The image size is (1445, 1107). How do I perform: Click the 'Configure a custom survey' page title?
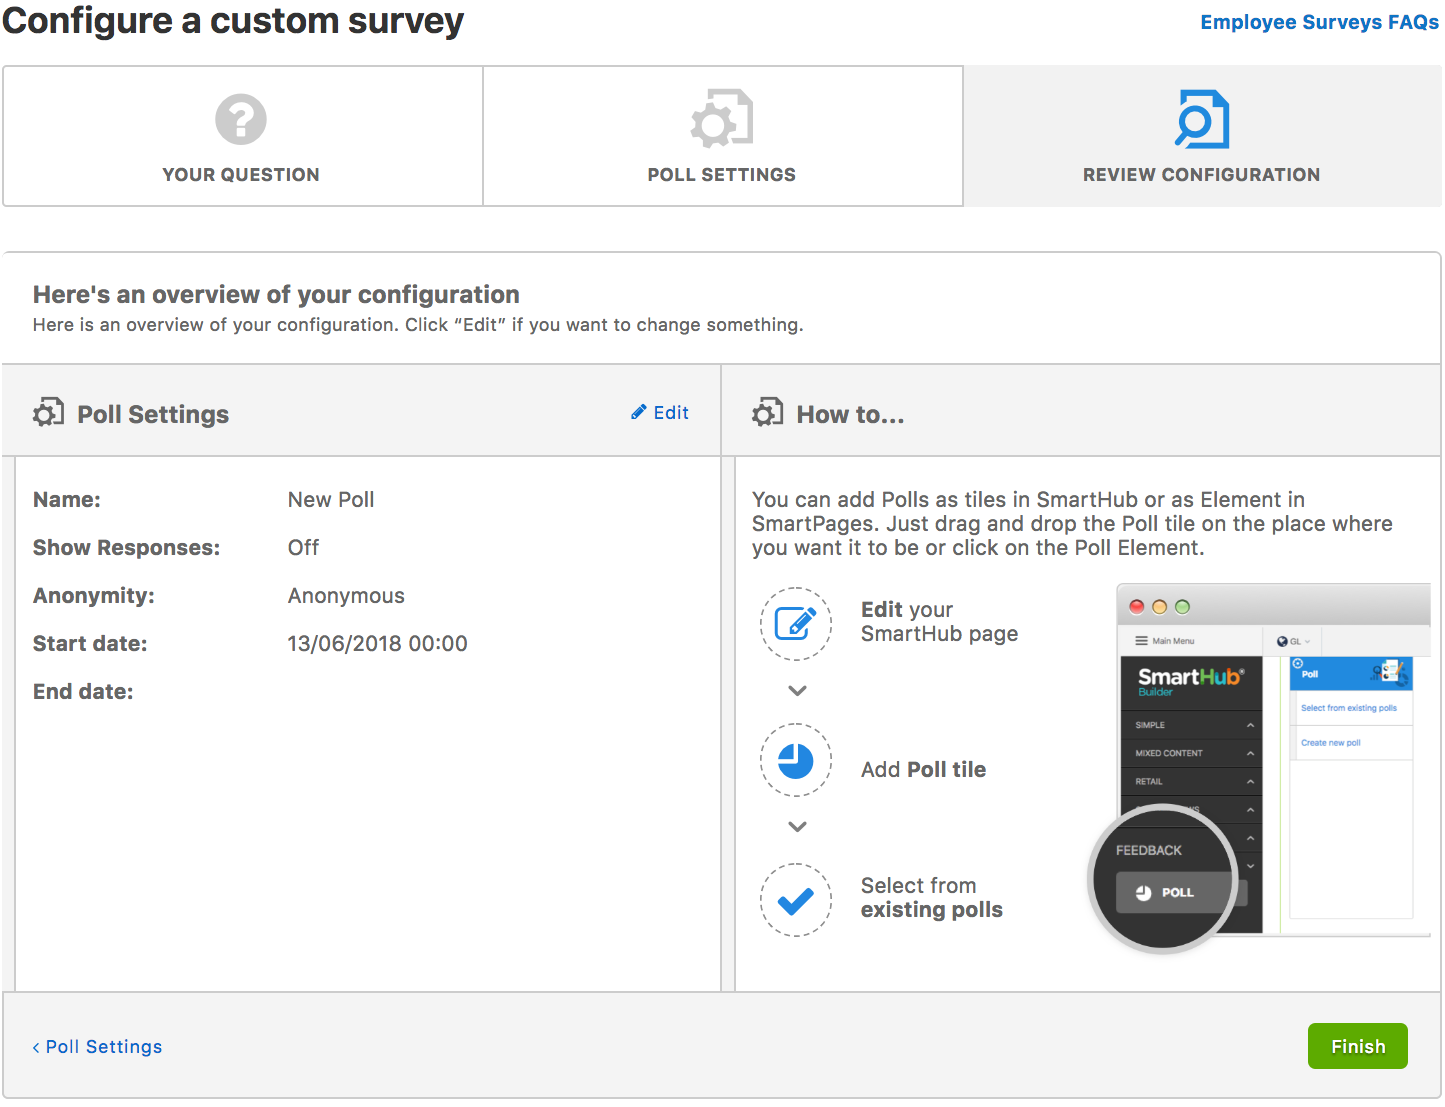point(233,21)
